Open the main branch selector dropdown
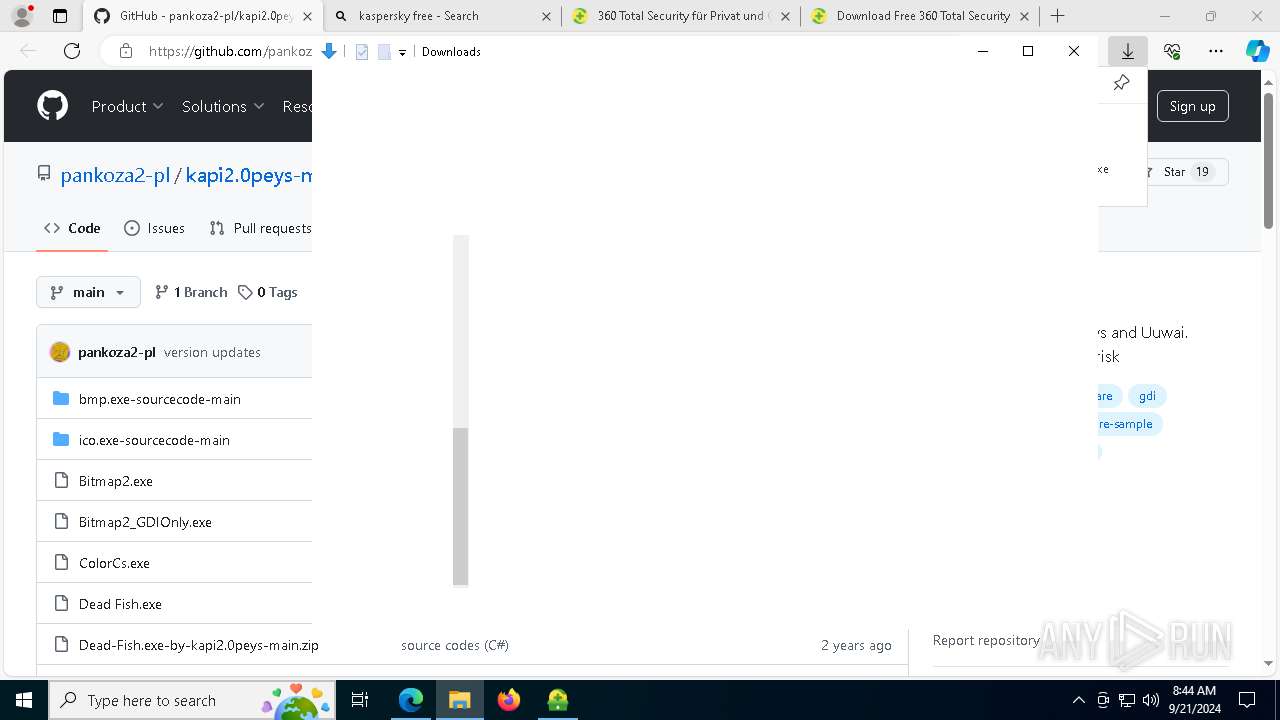This screenshot has width=1280, height=720. tap(88, 292)
